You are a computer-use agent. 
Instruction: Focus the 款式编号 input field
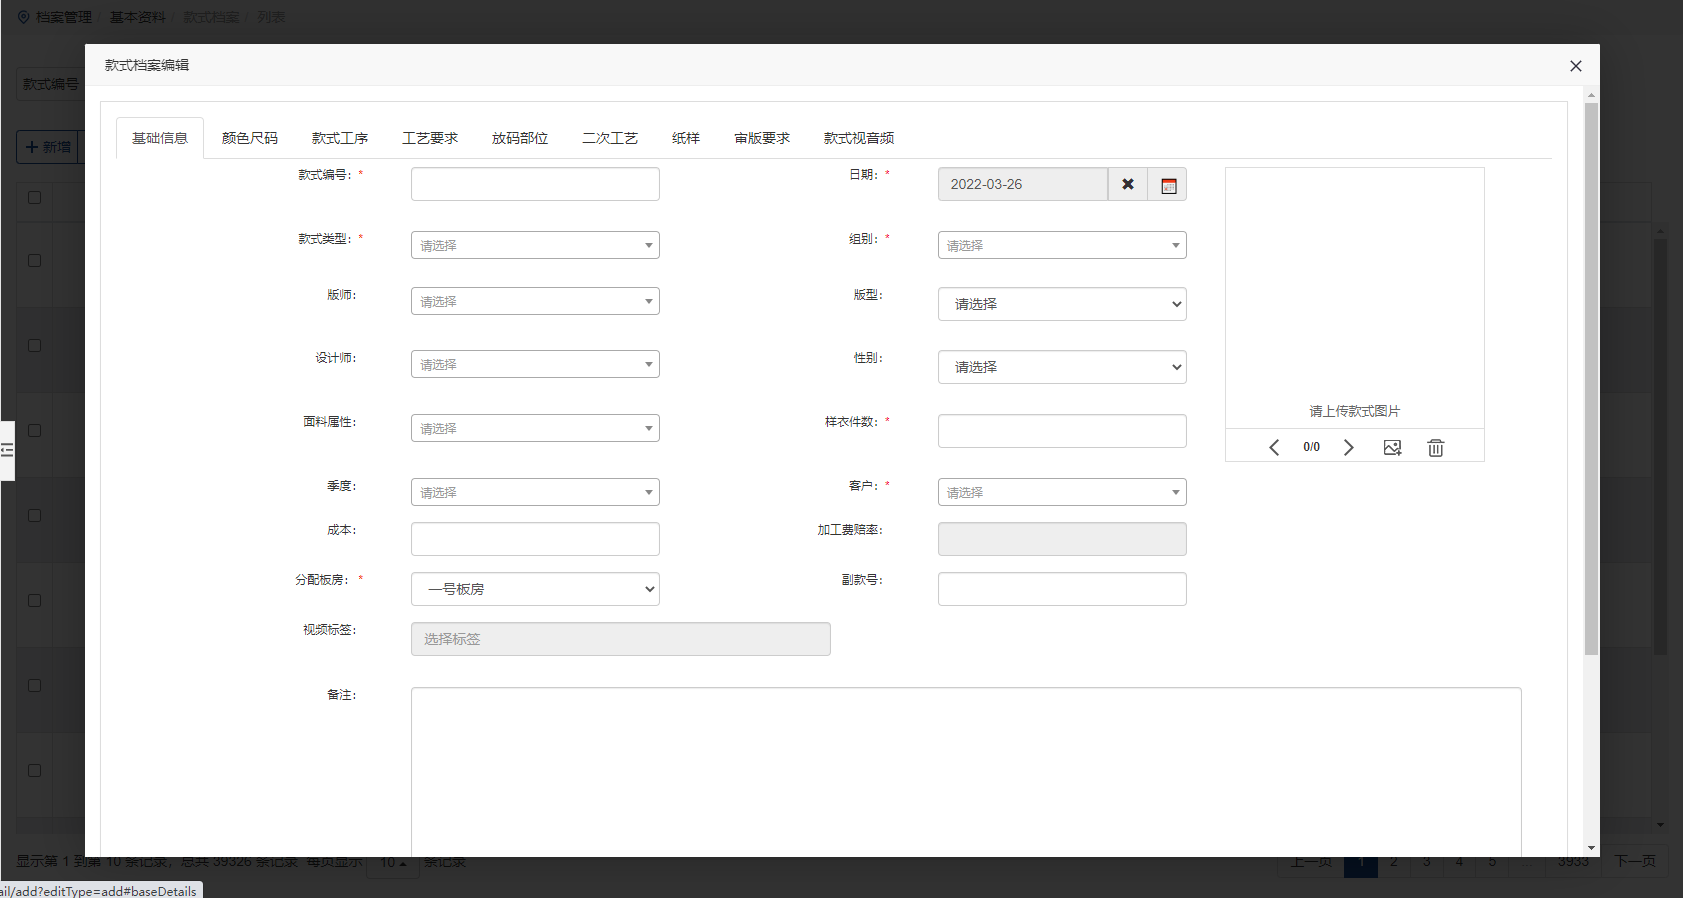(x=535, y=184)
